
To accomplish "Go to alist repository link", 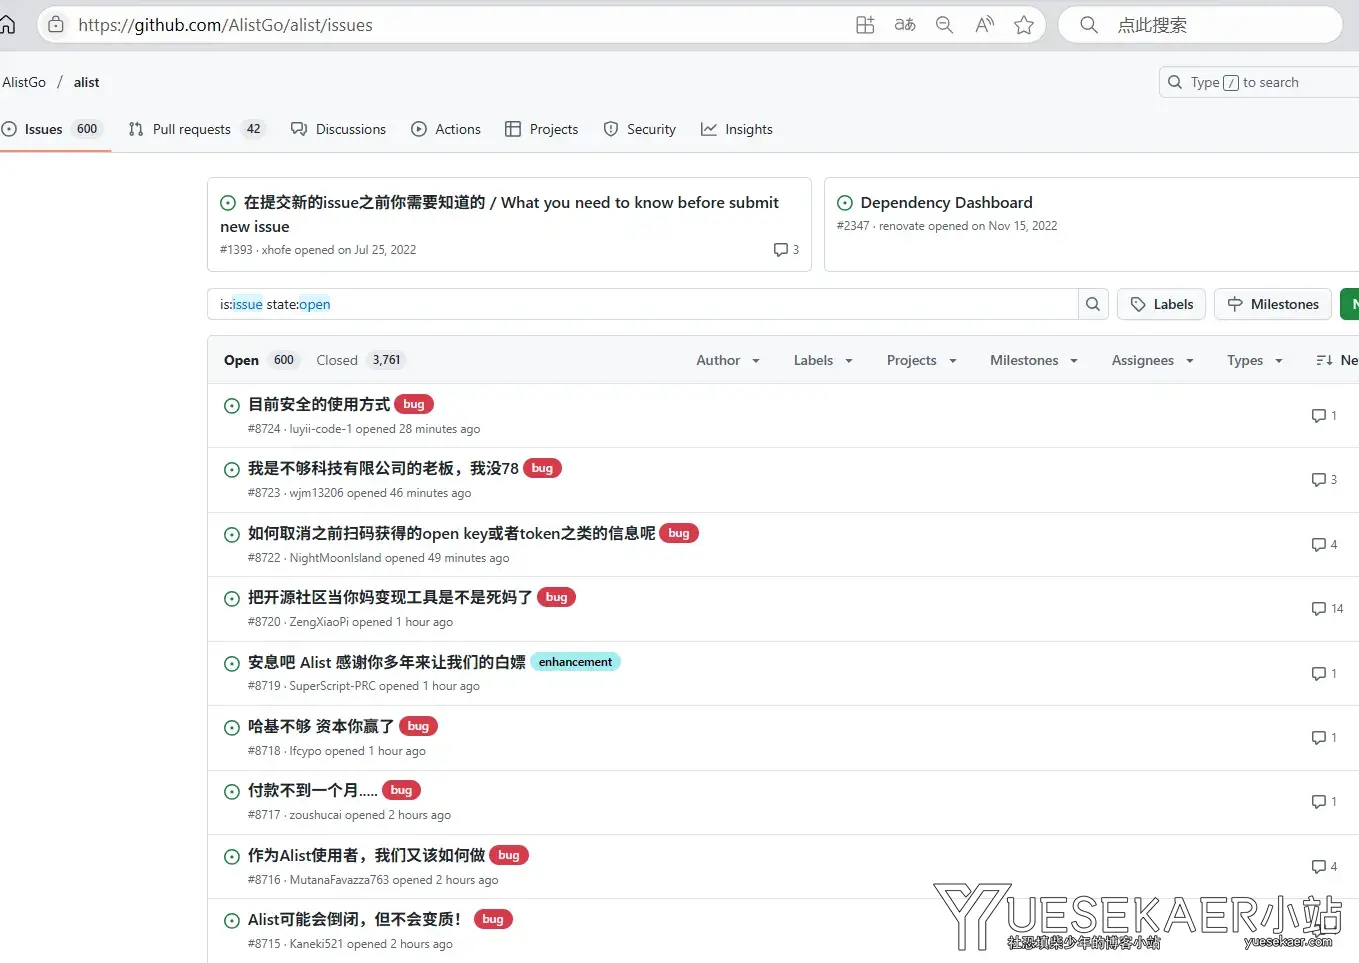I will [86, 82].
